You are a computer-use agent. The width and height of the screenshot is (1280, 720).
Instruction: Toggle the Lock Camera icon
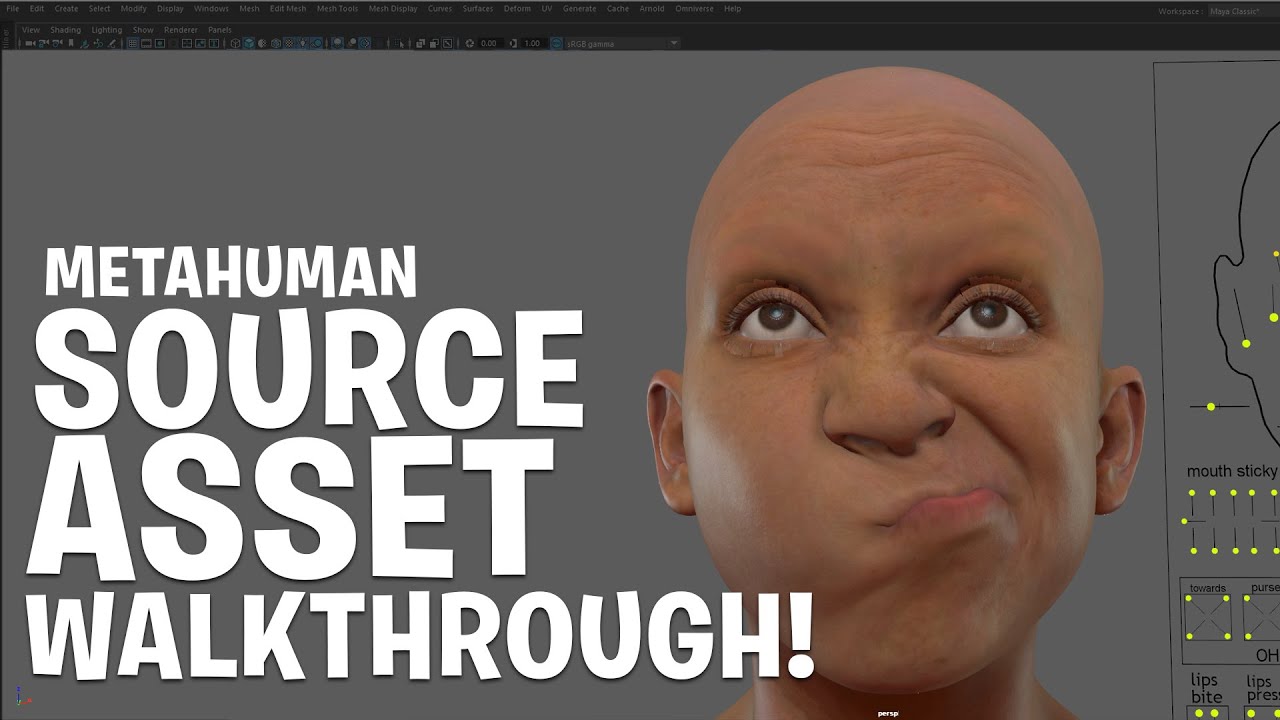44,43
